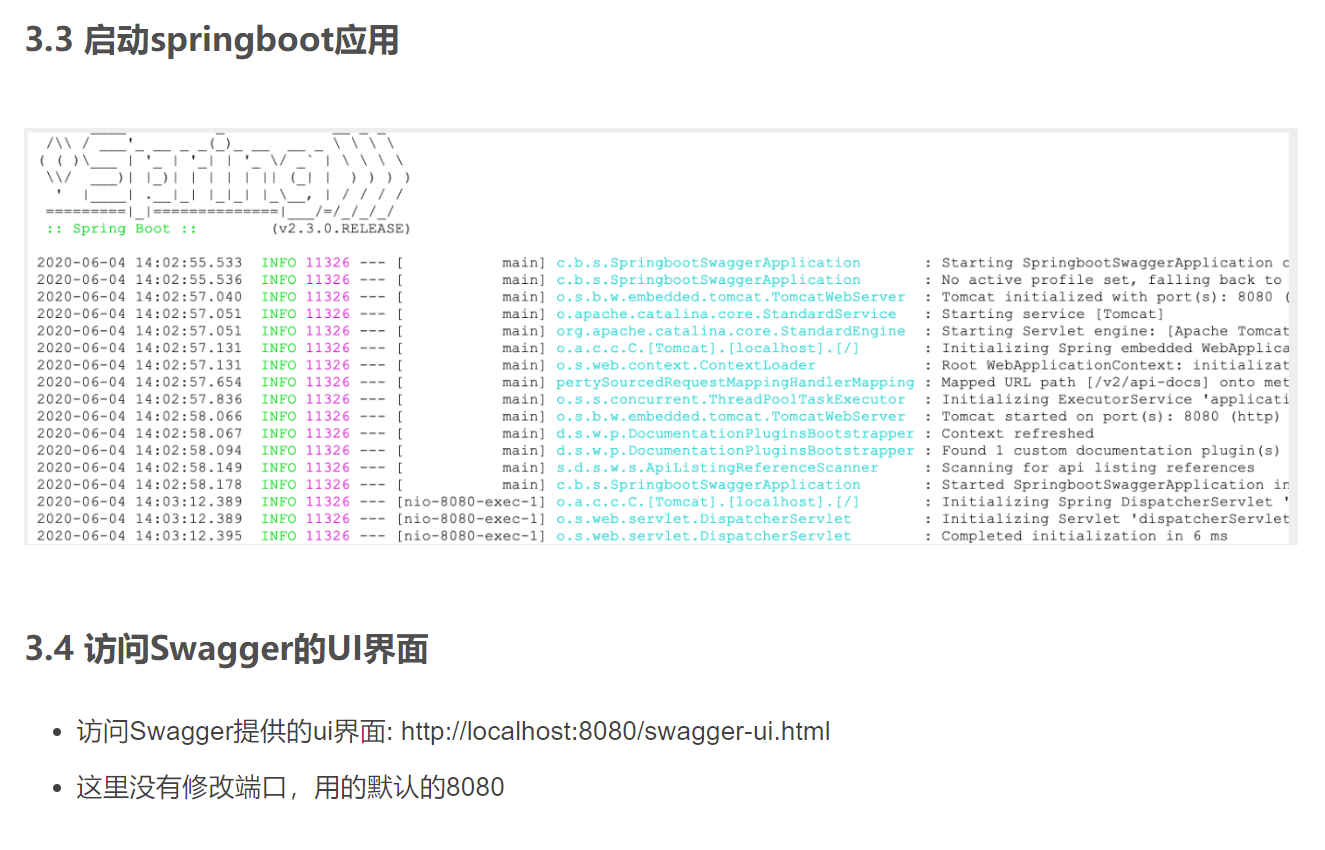Click the heading "3.4 访问Swagger的UI界面"

[227, 649]
